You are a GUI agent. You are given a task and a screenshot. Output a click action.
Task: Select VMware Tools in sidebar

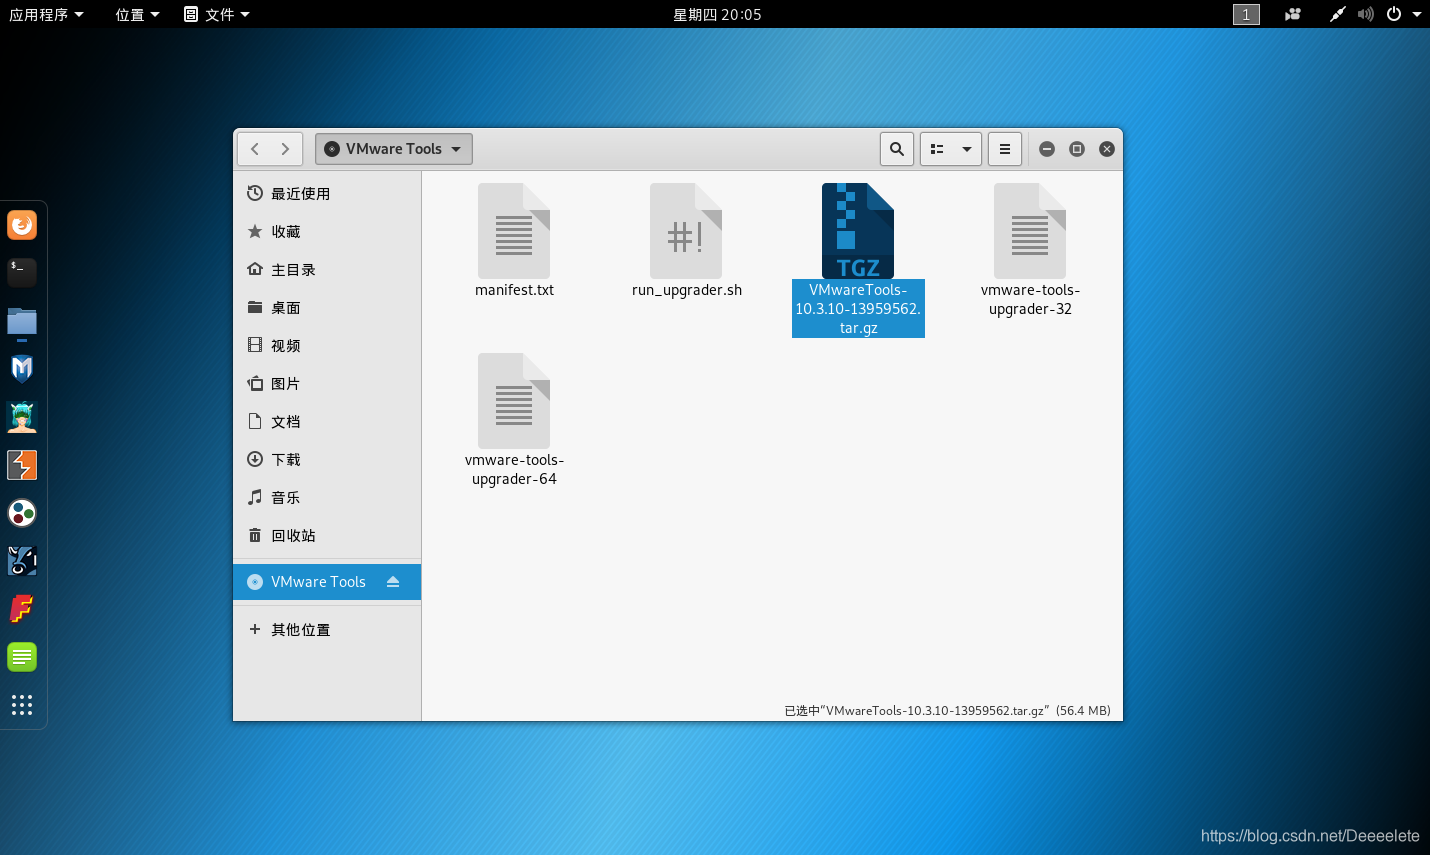click(327, 582)
